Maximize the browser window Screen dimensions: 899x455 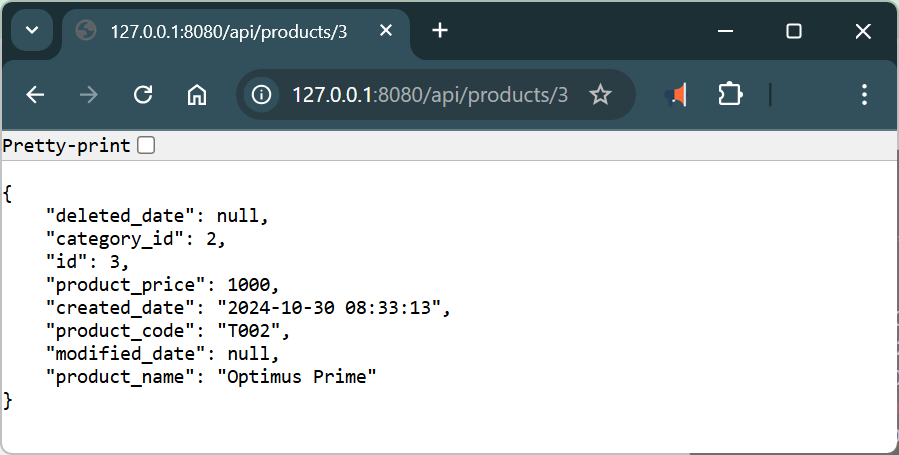tap(794, 31)
